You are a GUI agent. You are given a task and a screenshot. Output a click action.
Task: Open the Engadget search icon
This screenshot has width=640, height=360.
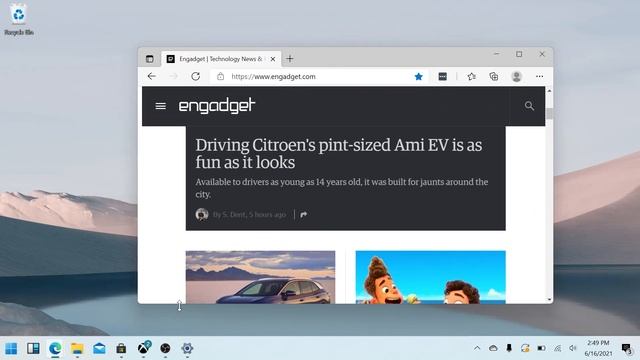pyautogui.click(x=529, y=106)
